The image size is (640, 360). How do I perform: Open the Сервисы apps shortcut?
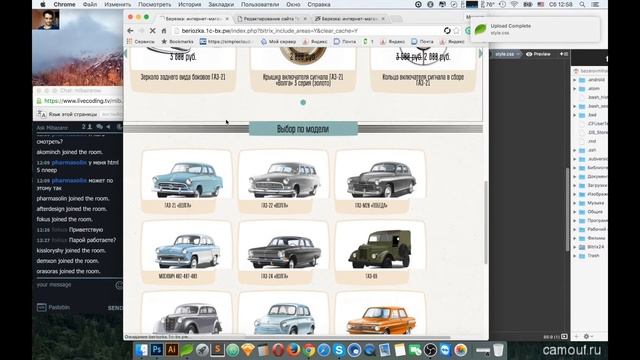coord(141,42)
